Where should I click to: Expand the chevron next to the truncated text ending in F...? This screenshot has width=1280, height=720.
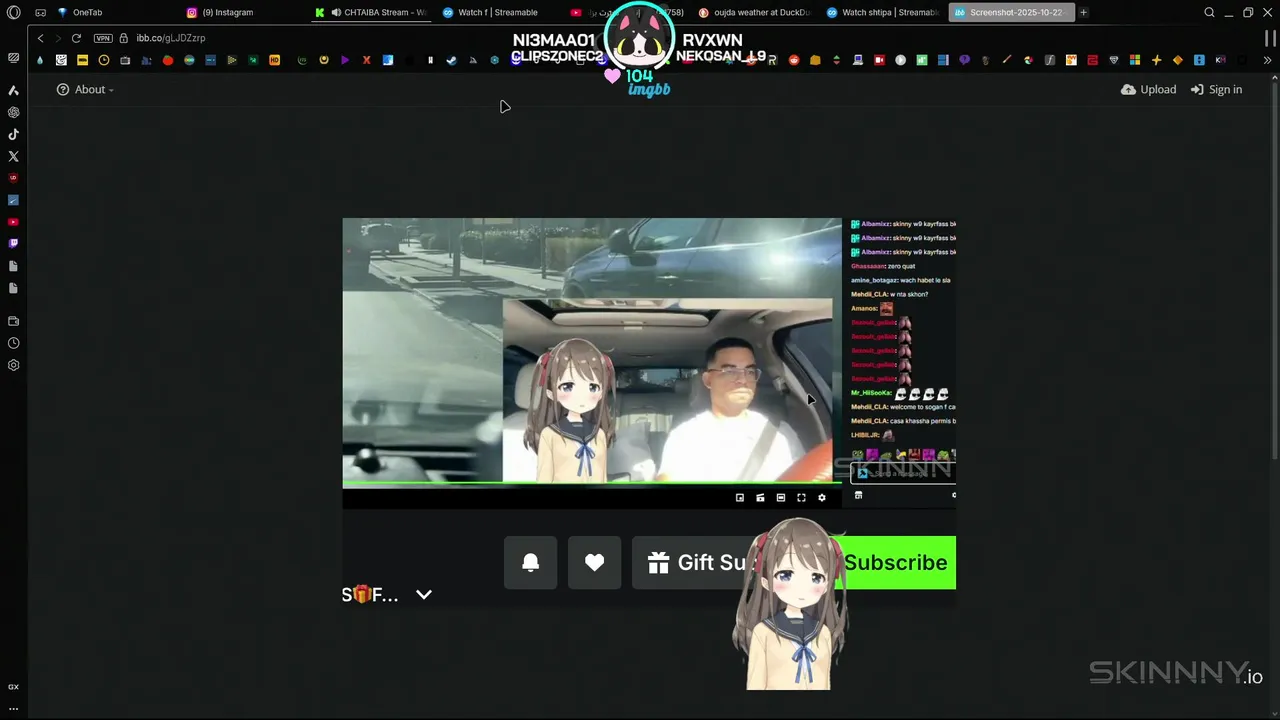pos(424,594)
